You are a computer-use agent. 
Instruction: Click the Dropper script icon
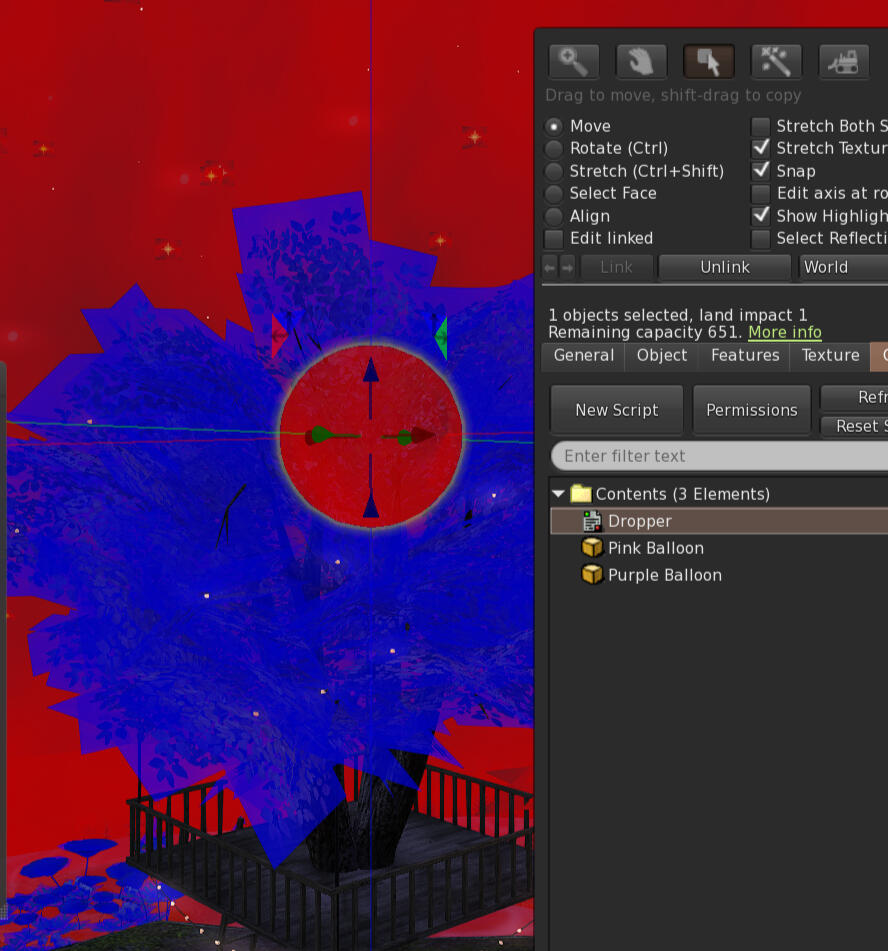click(592, 521)
